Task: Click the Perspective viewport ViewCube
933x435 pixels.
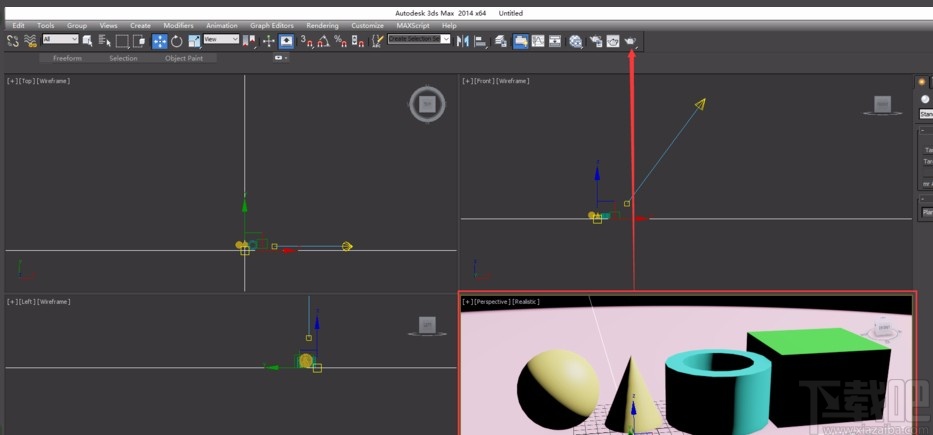Action: tap(884, 328)
